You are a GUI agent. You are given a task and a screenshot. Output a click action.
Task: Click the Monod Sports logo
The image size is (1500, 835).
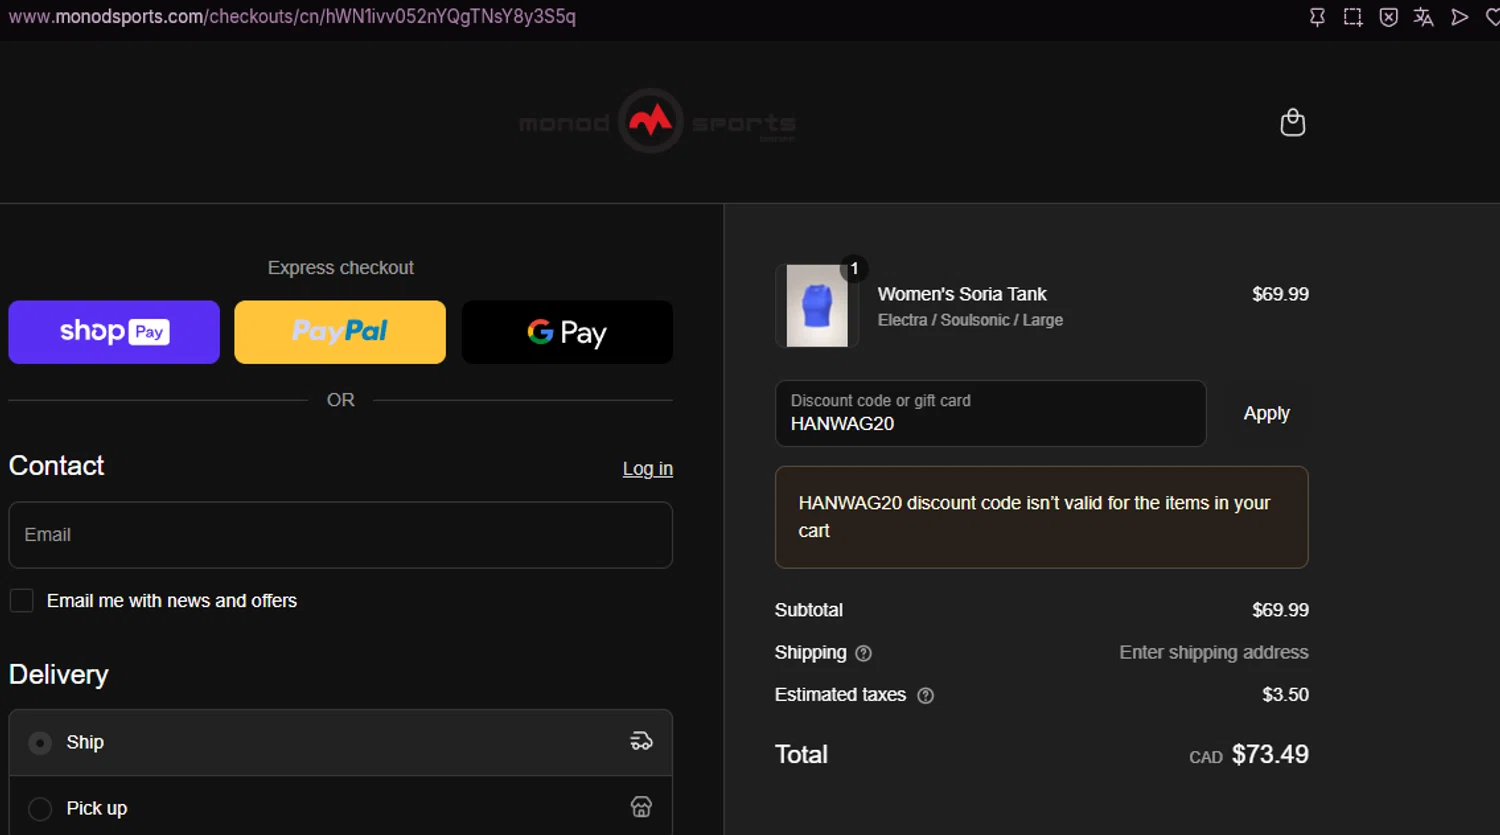click(657, 122)
